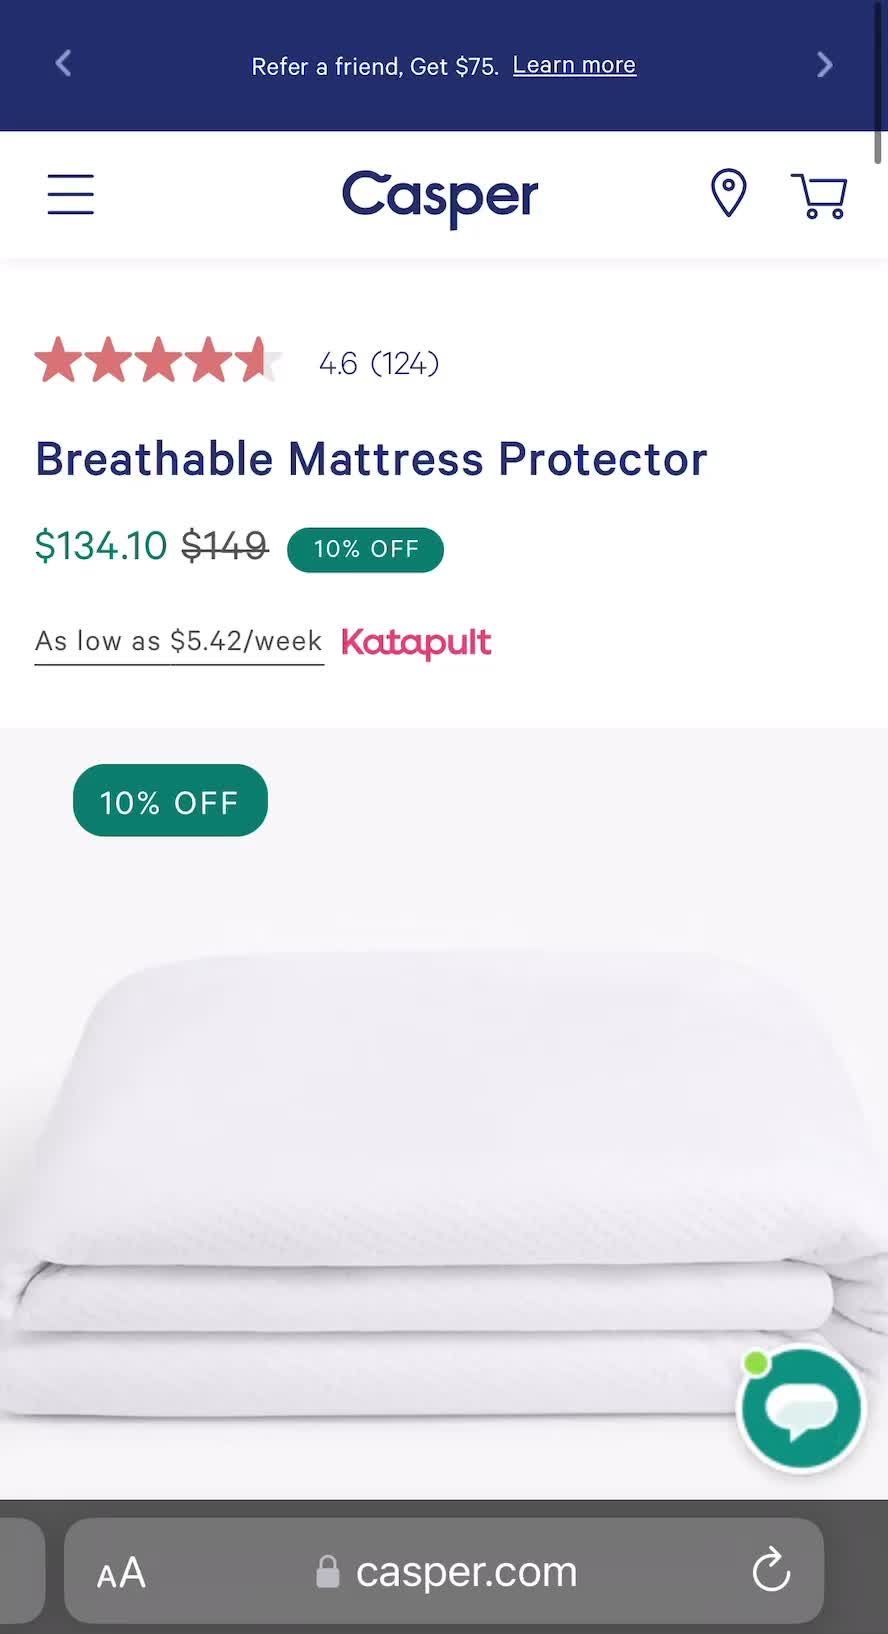Click the 10% OFF badge on product image
888x1634 pixels.
pos(169,799)
